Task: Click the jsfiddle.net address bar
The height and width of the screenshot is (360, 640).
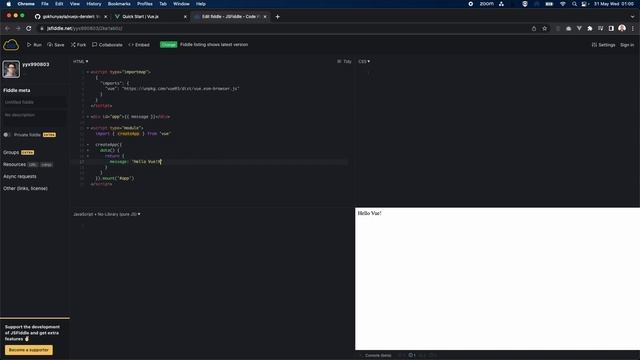Action: pyautogui.click(x=282, y=29)
